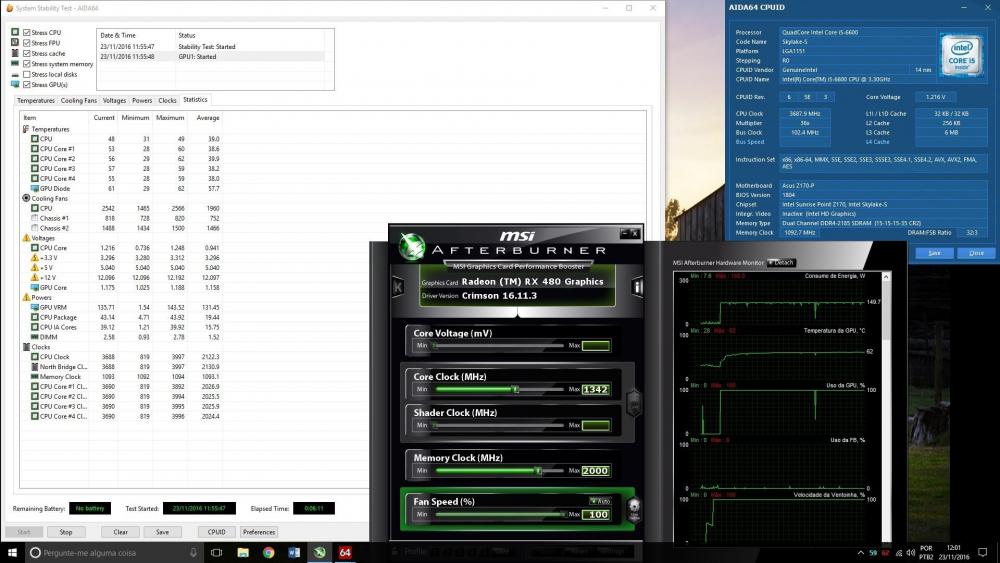Screen dimensions: 1000x563
Task: Click the Afterburner info 'i' side button
Action: 638,287
